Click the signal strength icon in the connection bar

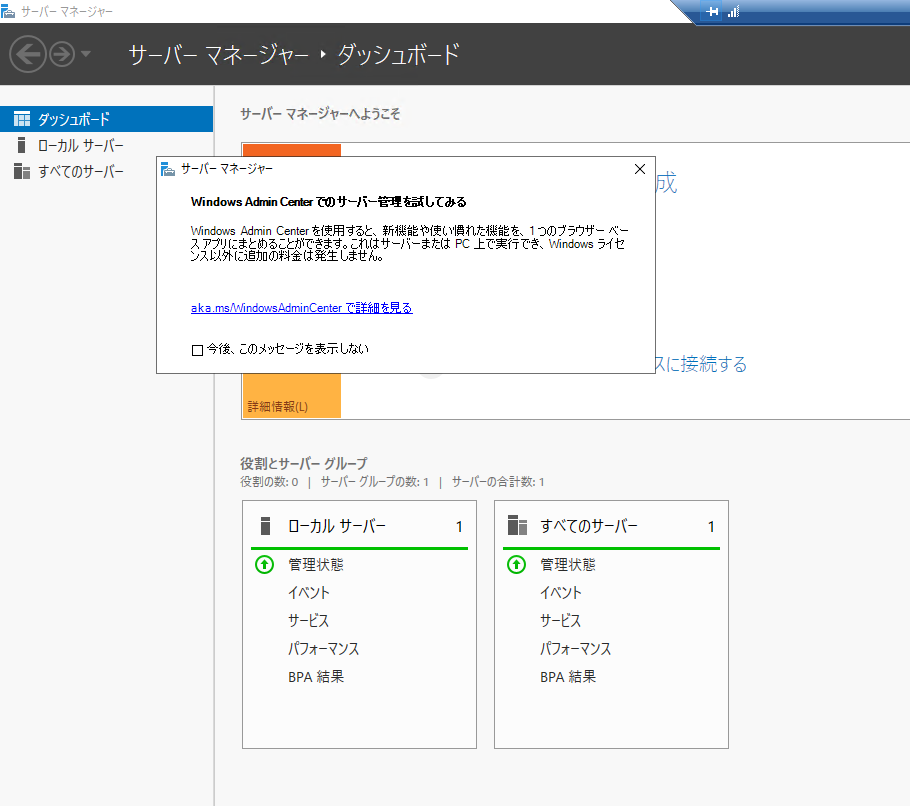point(734,11)
